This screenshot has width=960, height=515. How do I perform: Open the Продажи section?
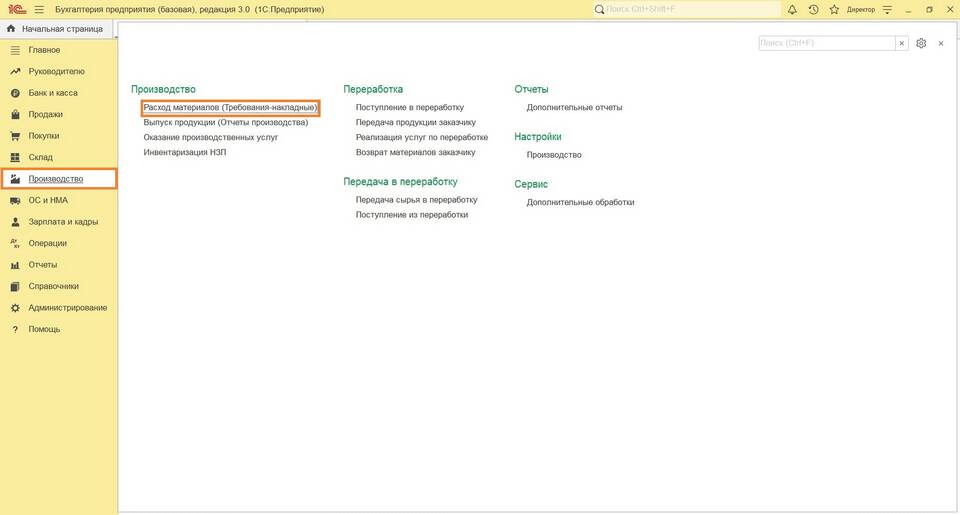coord(45,114)
